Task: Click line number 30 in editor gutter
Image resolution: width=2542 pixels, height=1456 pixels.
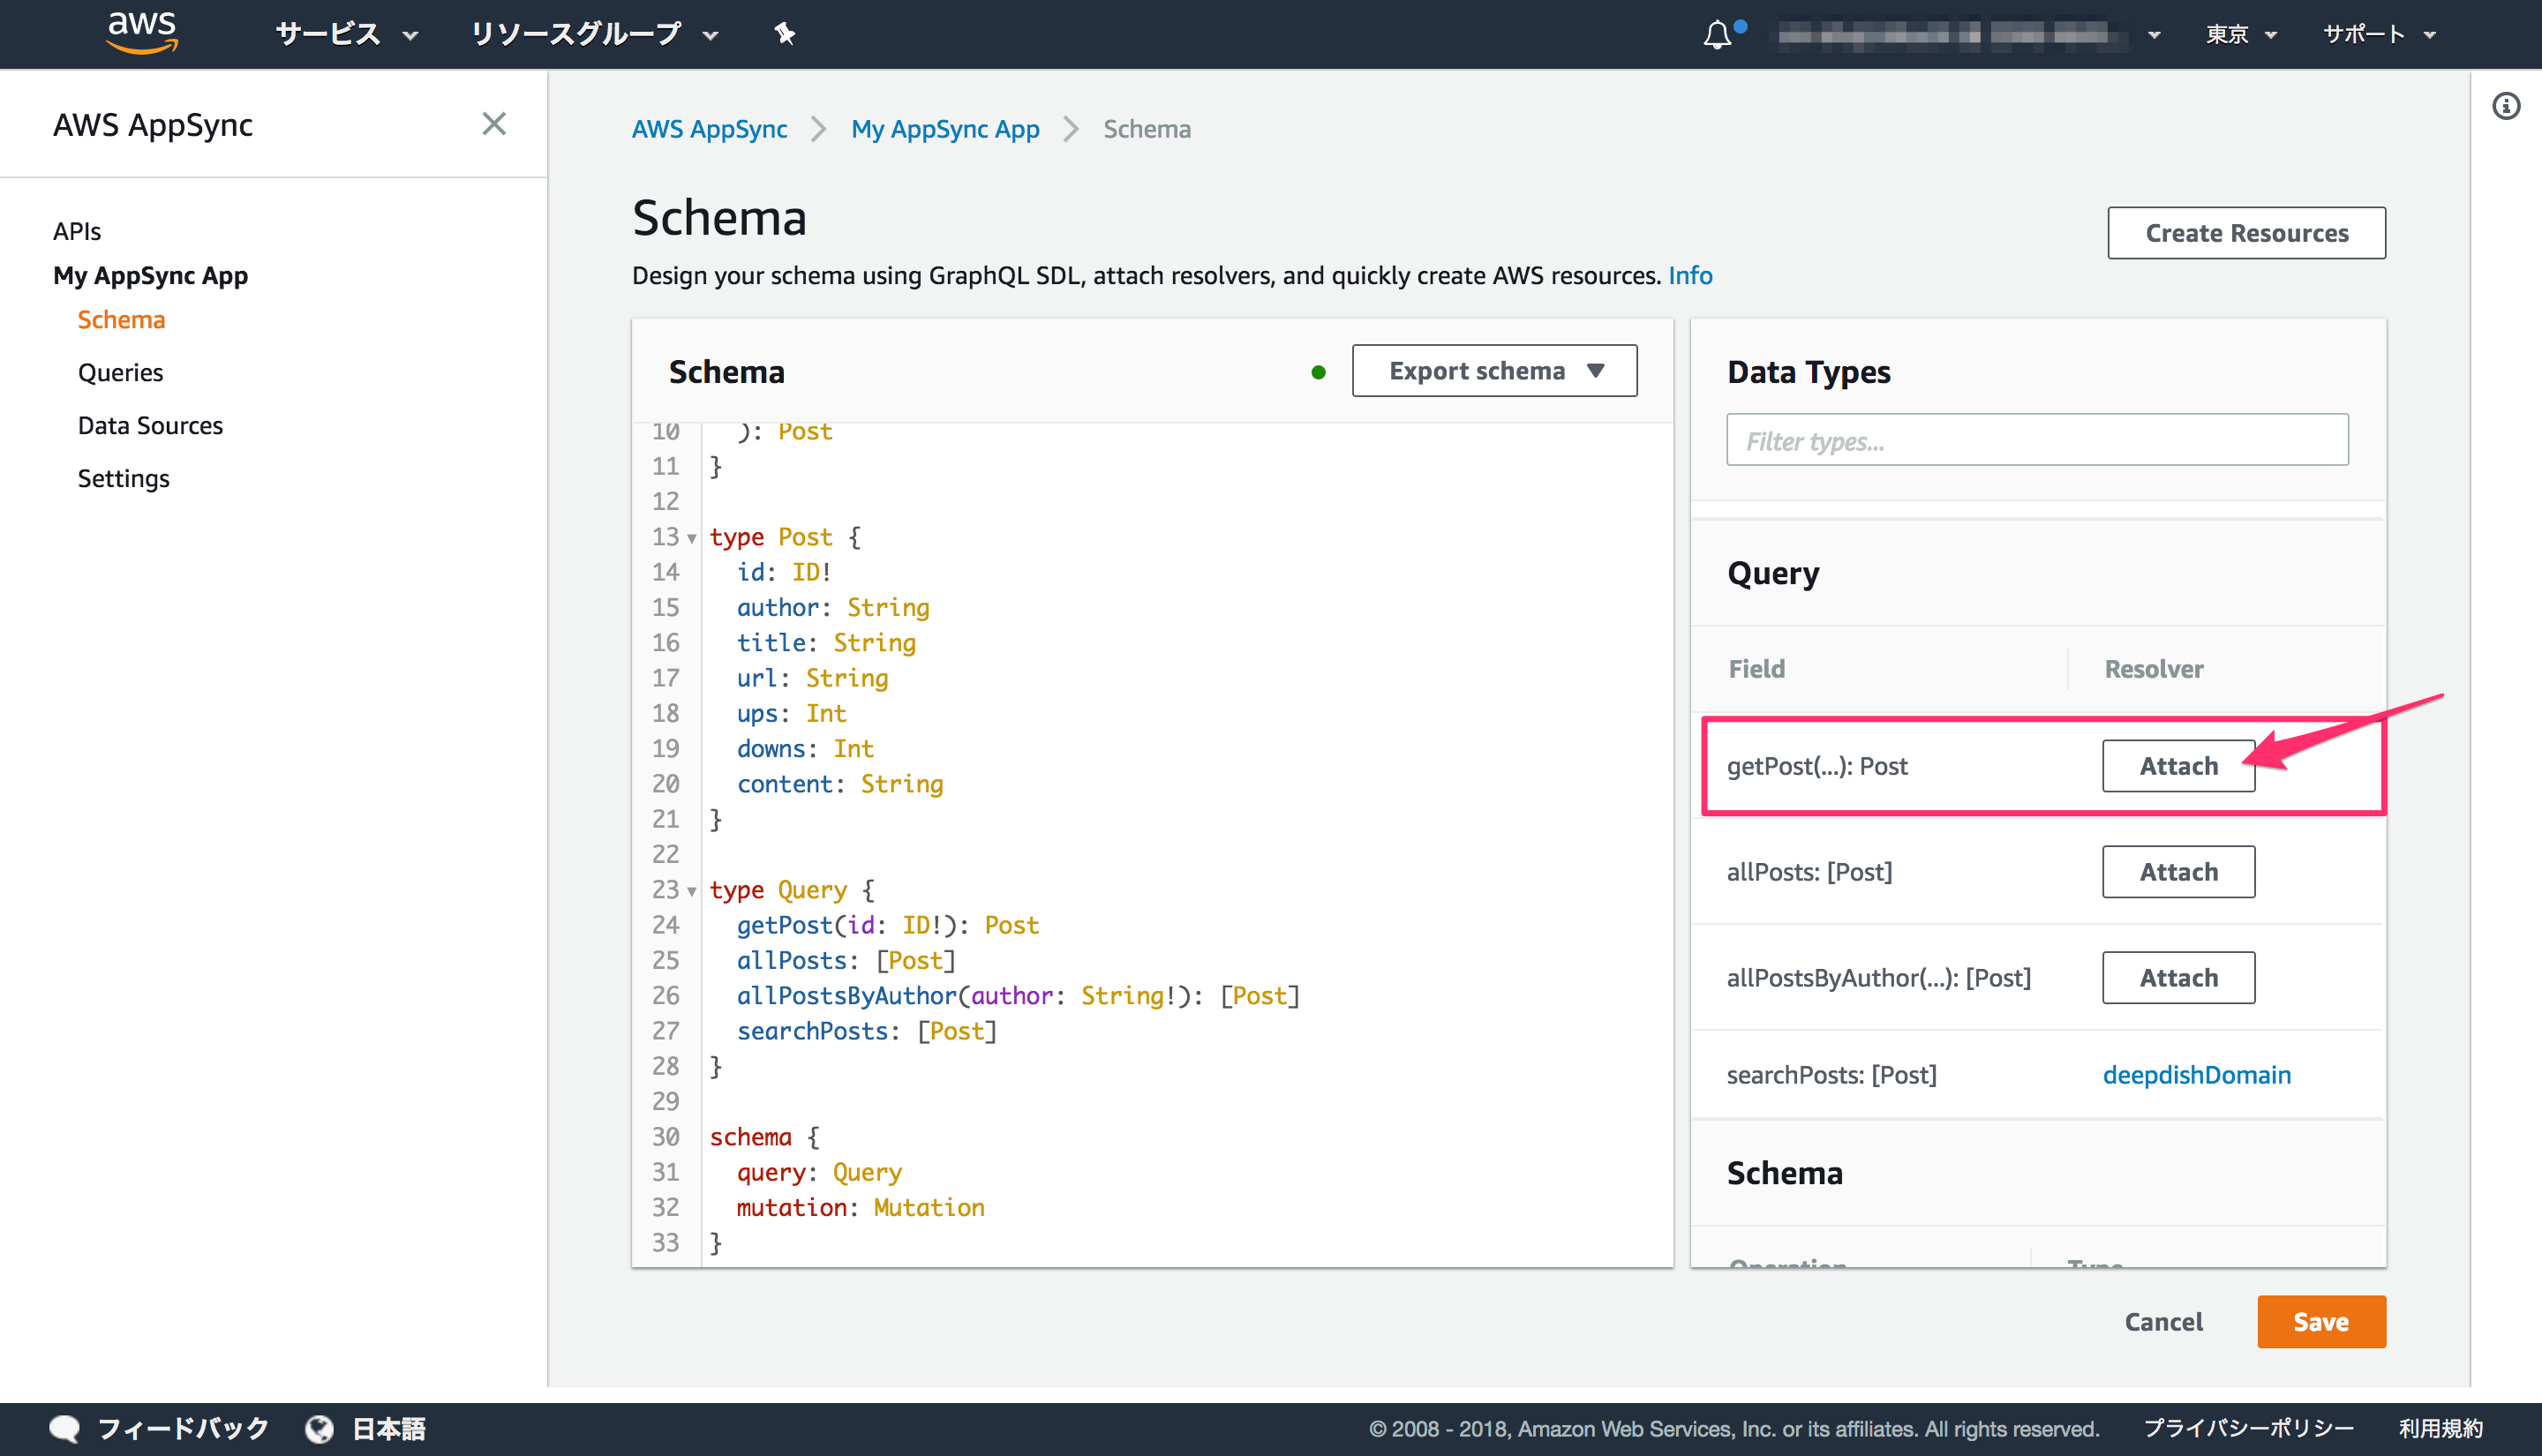Action: pyautogui.click(x=666, y=1137)
